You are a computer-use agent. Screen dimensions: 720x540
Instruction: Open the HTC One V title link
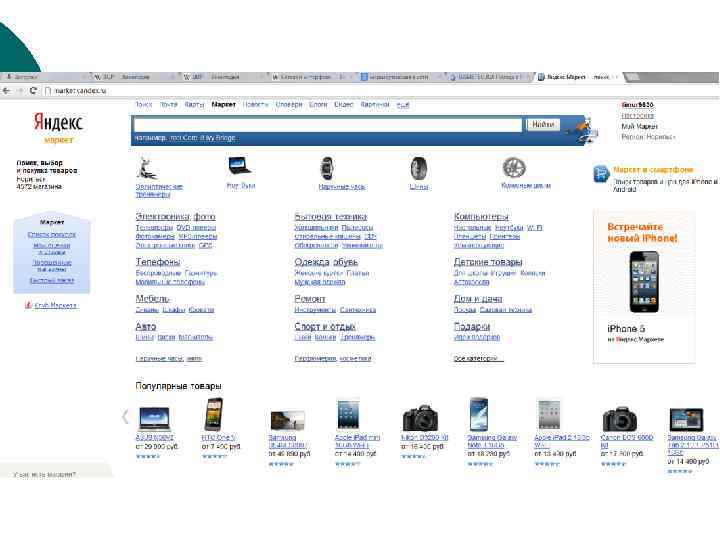(x=218, y=438)
